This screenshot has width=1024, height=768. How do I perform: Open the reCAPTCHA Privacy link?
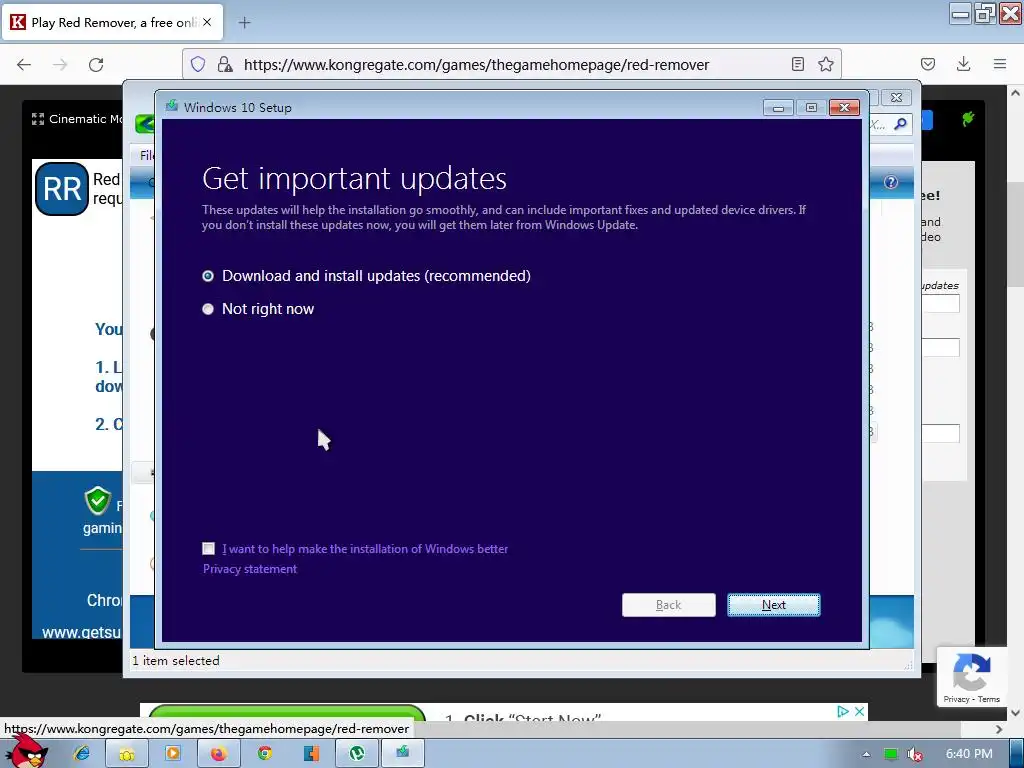(956, 699)
